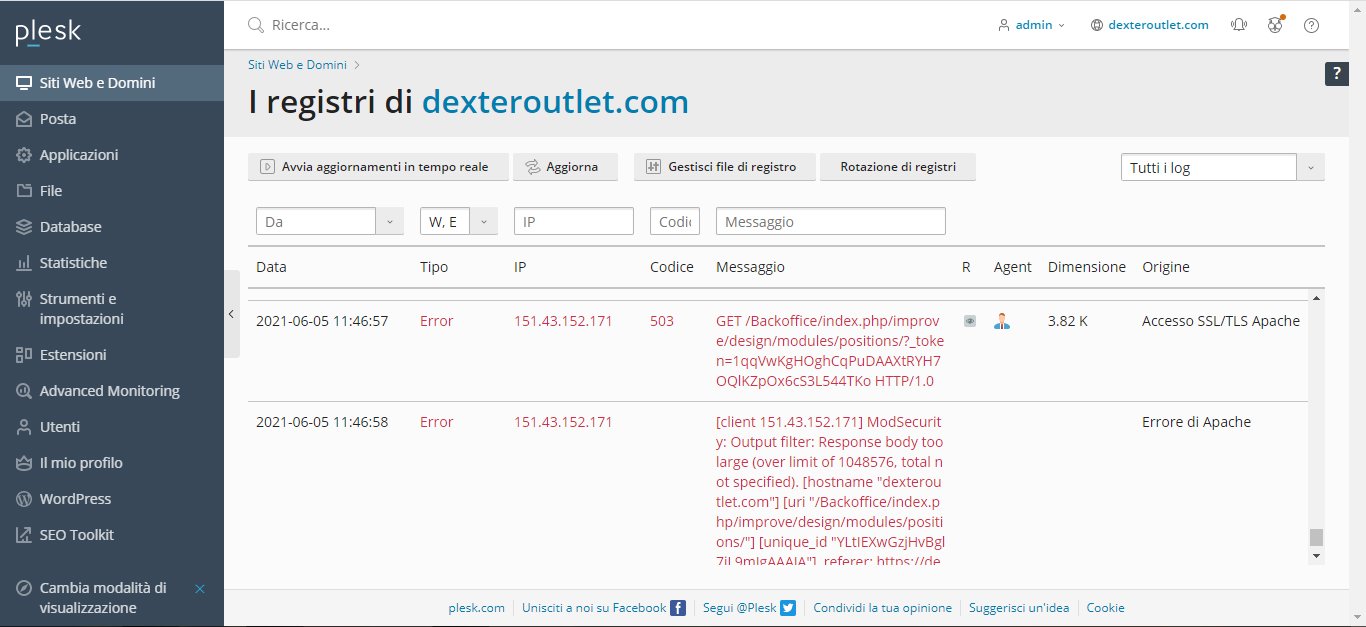Click the search magnifier icon
Viewport: 1366px width, 627px height.
coord(256,25)
